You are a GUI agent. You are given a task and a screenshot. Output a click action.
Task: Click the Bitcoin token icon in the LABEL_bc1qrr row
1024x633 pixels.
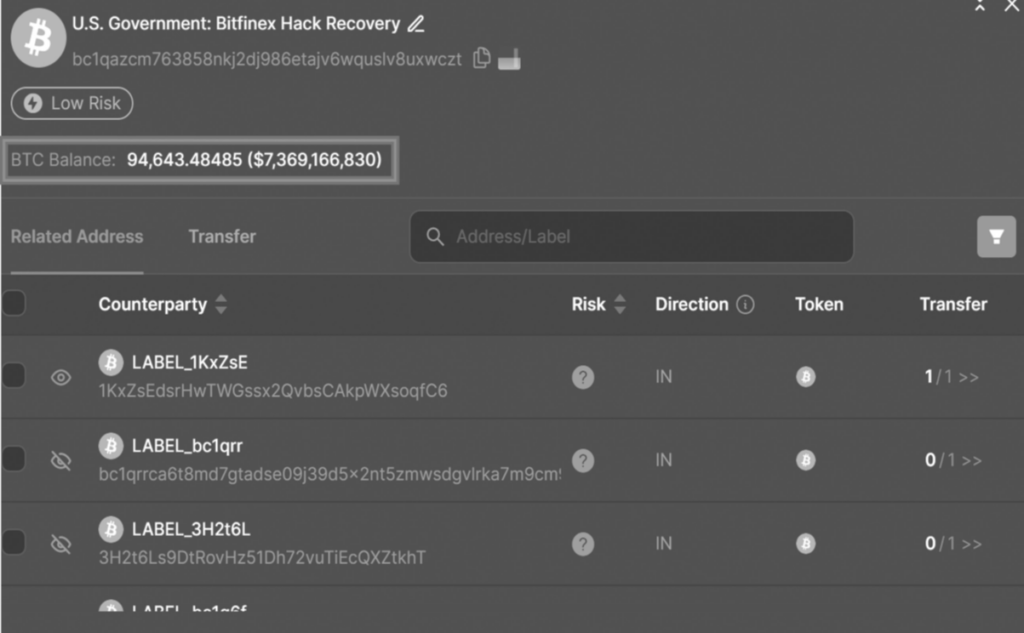click(x=805, y=460)
